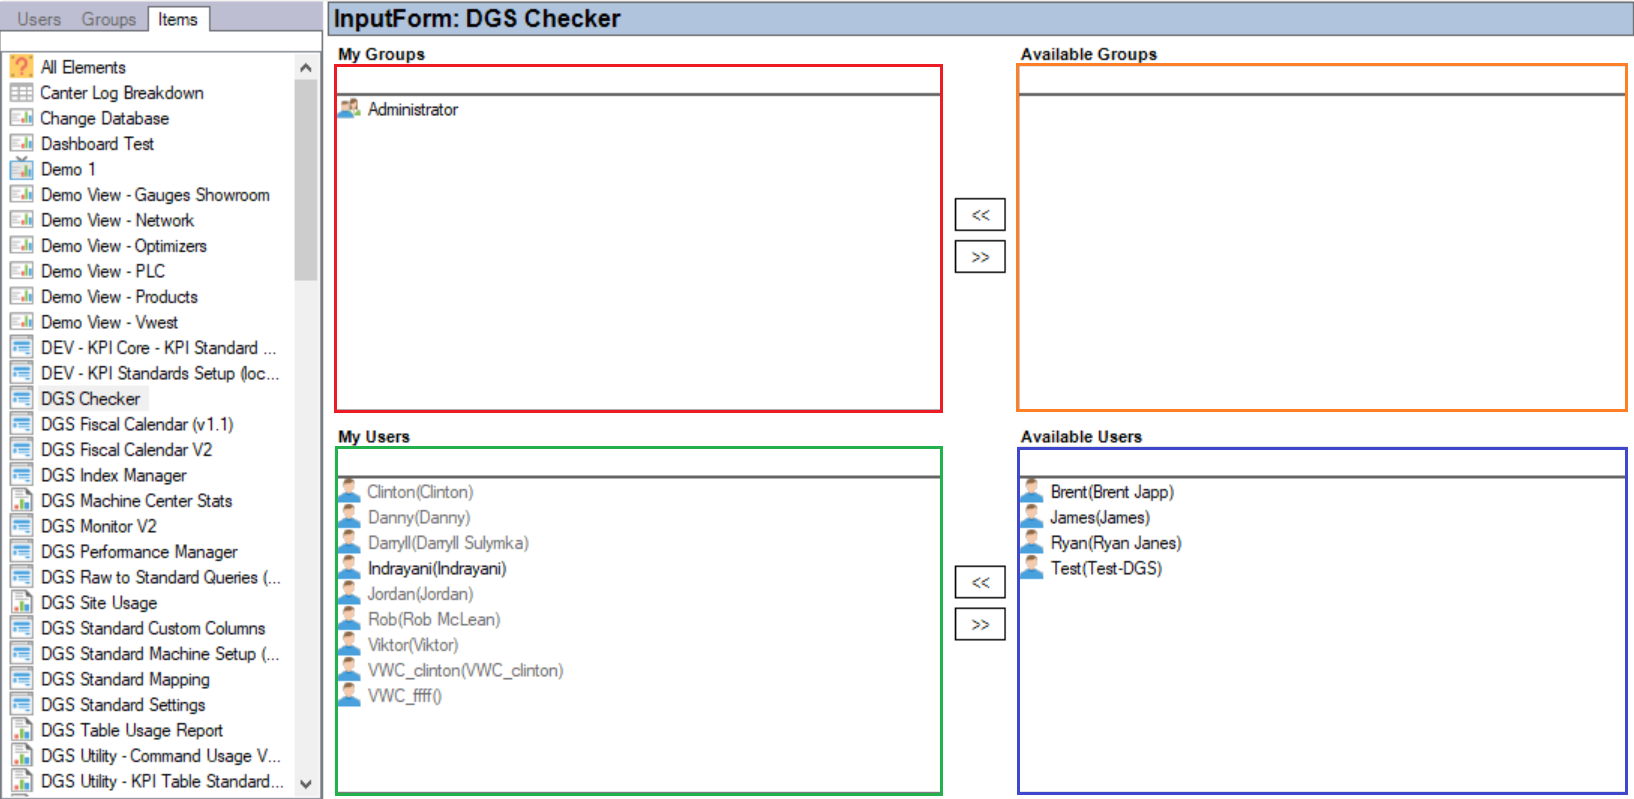Select Test(Test-DGS) in Available Users

(1105, 568)
